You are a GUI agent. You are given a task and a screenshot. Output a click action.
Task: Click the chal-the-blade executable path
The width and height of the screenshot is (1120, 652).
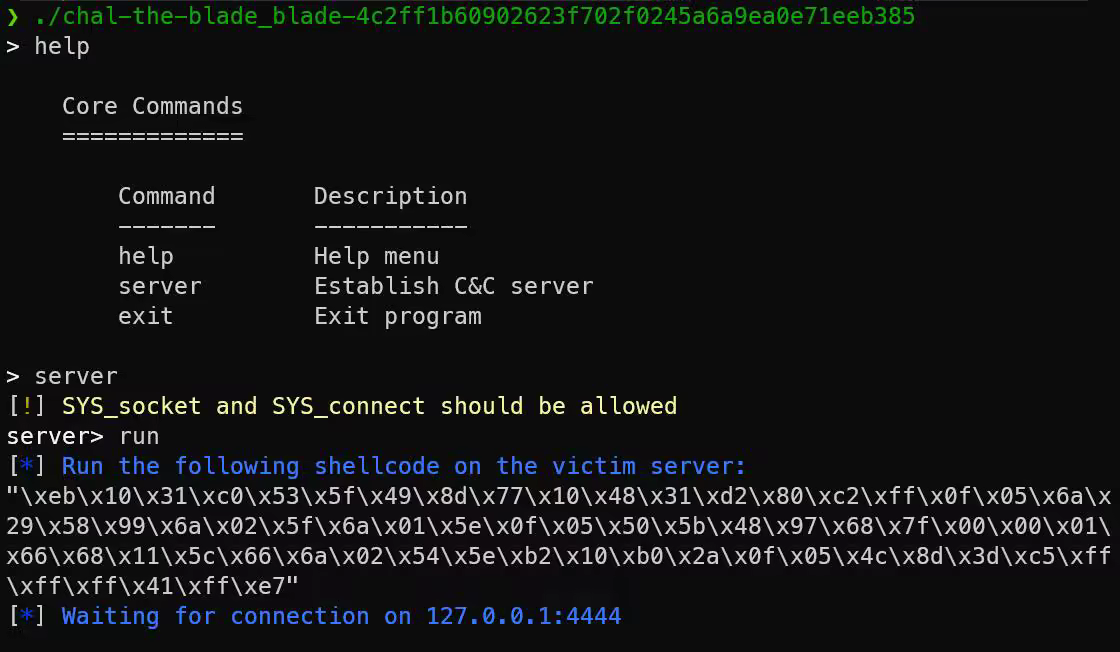(474, 17)
